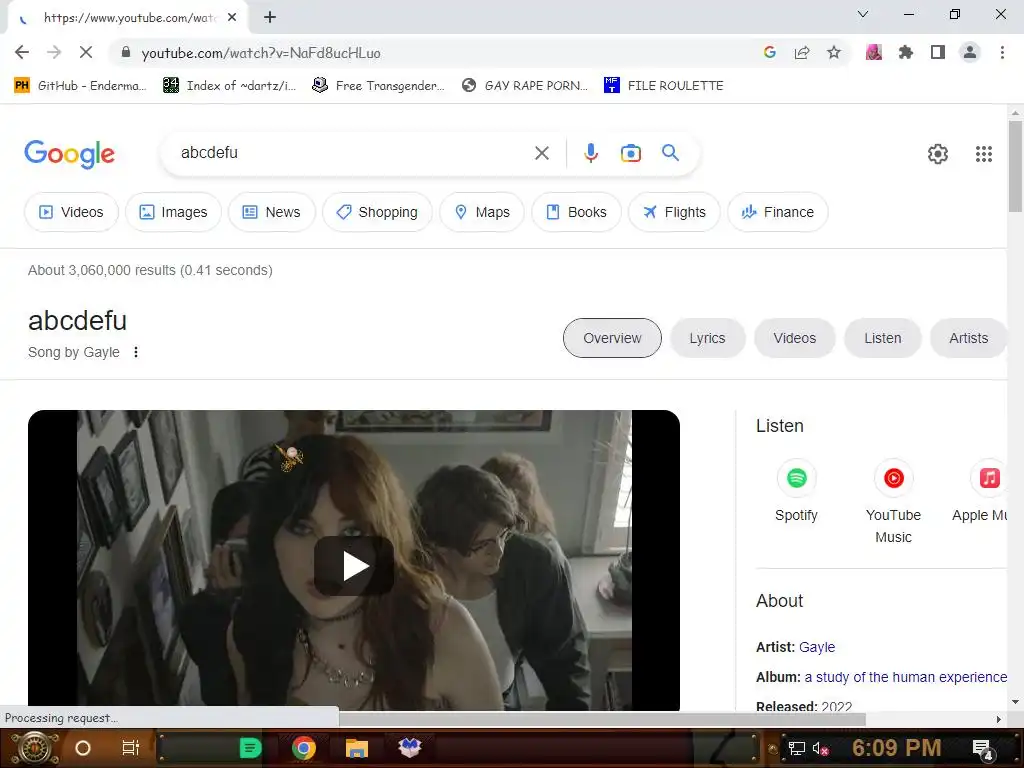Select the Videos chip in song panel
Viewport: 1024px width, 768px height.
coord(794,338)
